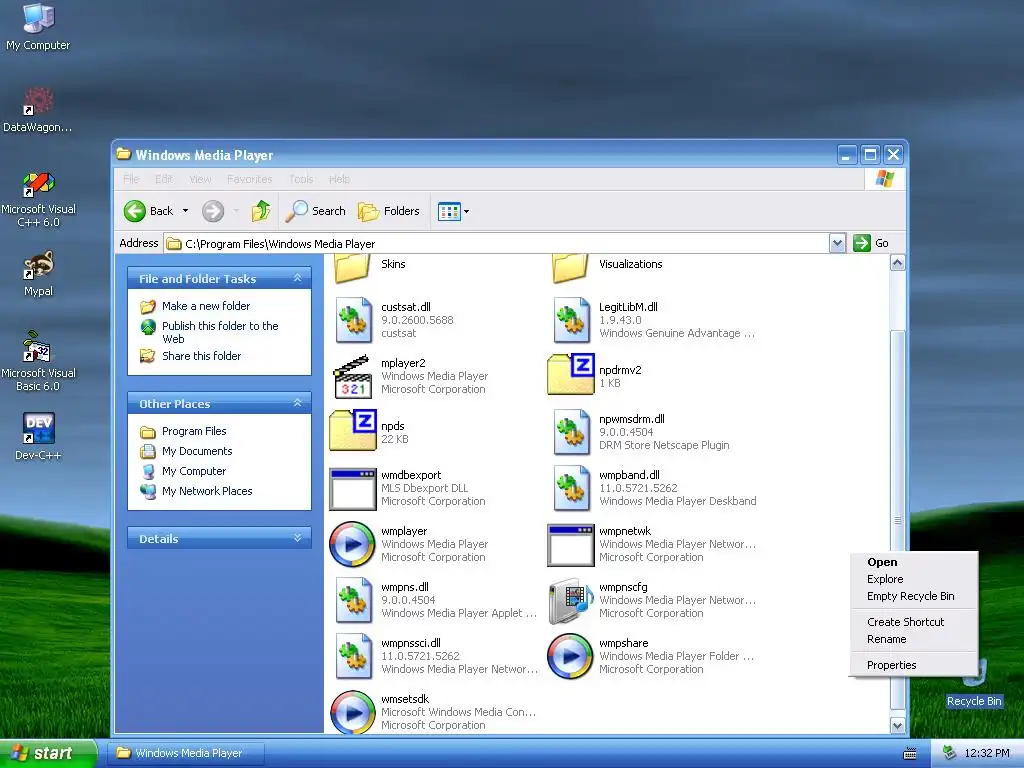Collapse the File and Folder Tasks panel
1024x768 pixels.
point(298,278)
